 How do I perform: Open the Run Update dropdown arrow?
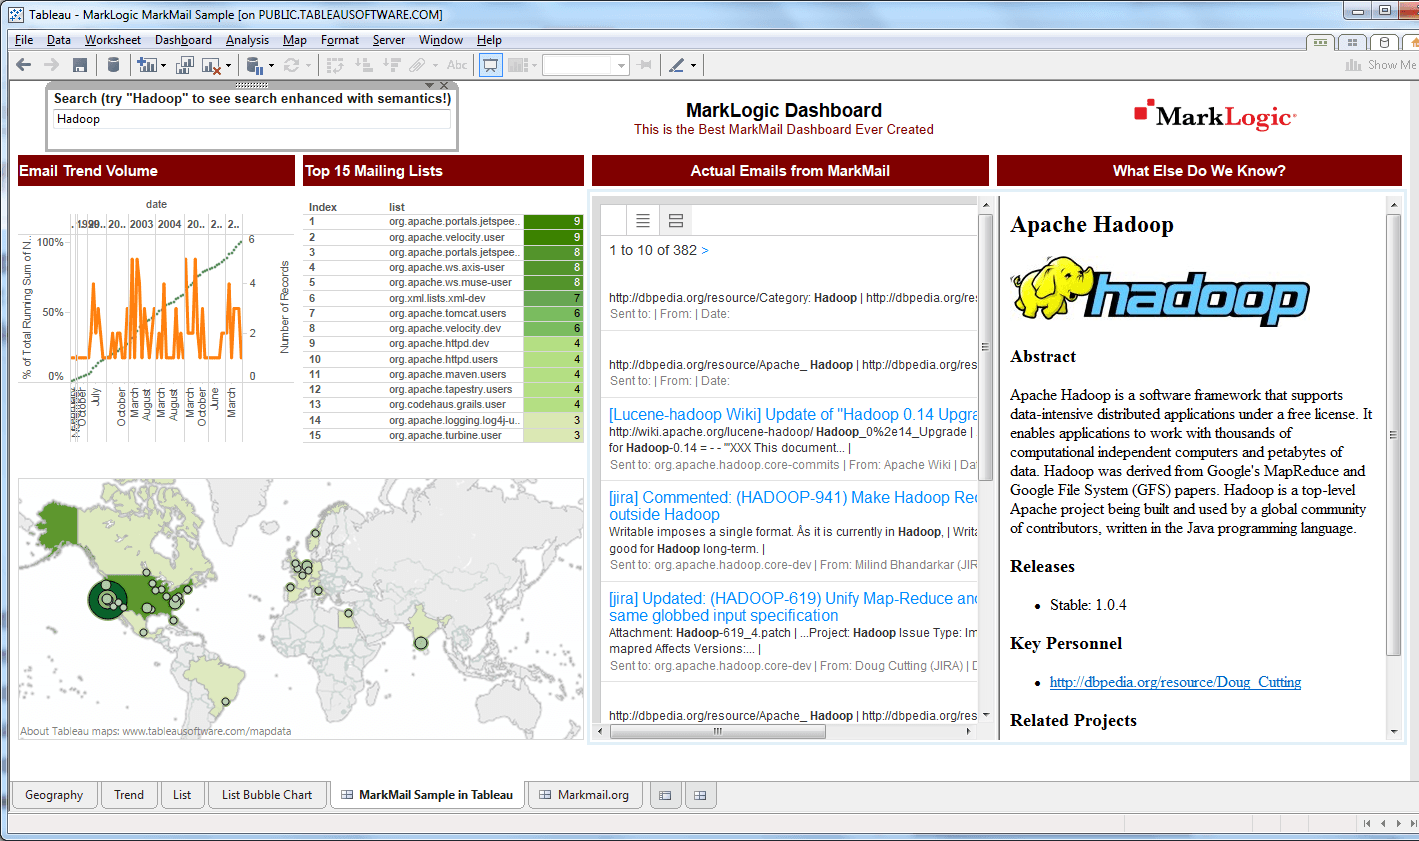307,66
